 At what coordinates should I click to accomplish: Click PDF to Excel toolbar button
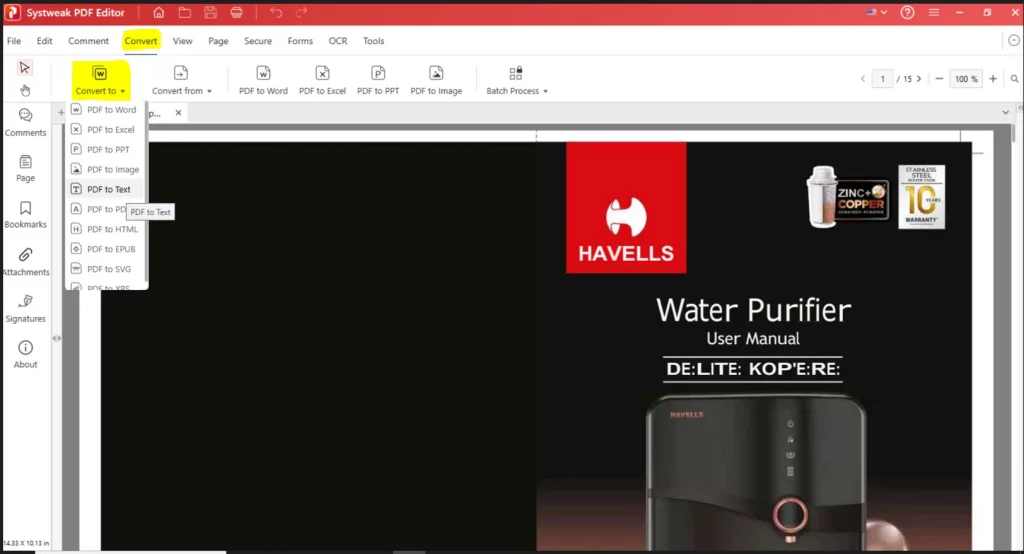point(322,80)
